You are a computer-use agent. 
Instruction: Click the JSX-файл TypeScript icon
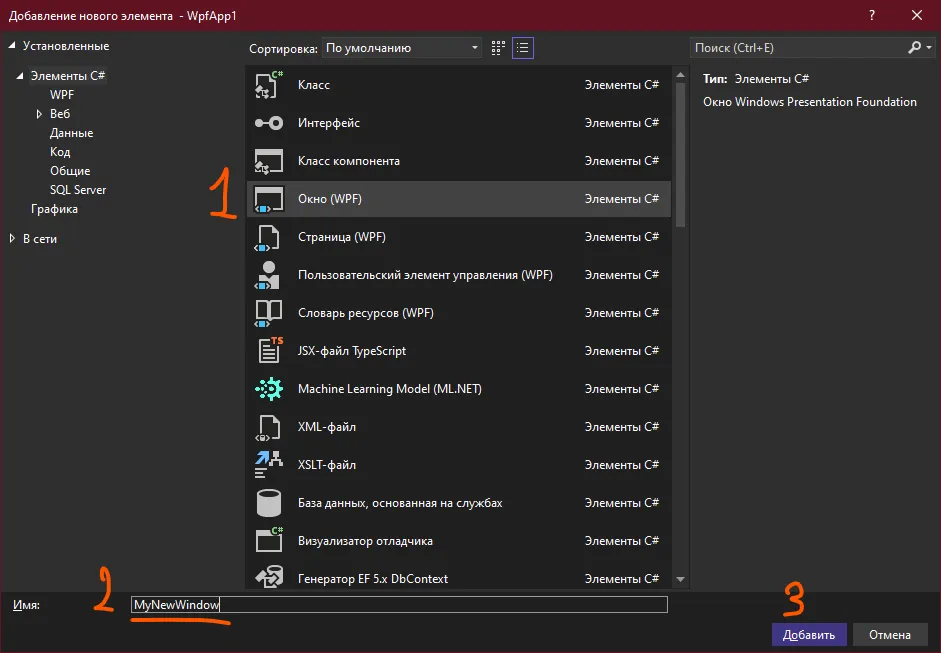click(269, 351)
